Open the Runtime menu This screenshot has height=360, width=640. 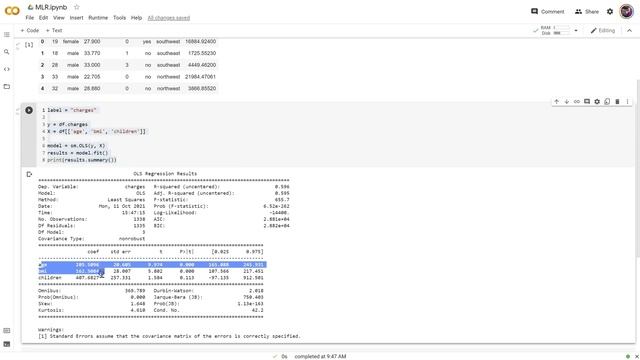click(x=98, y=18)
